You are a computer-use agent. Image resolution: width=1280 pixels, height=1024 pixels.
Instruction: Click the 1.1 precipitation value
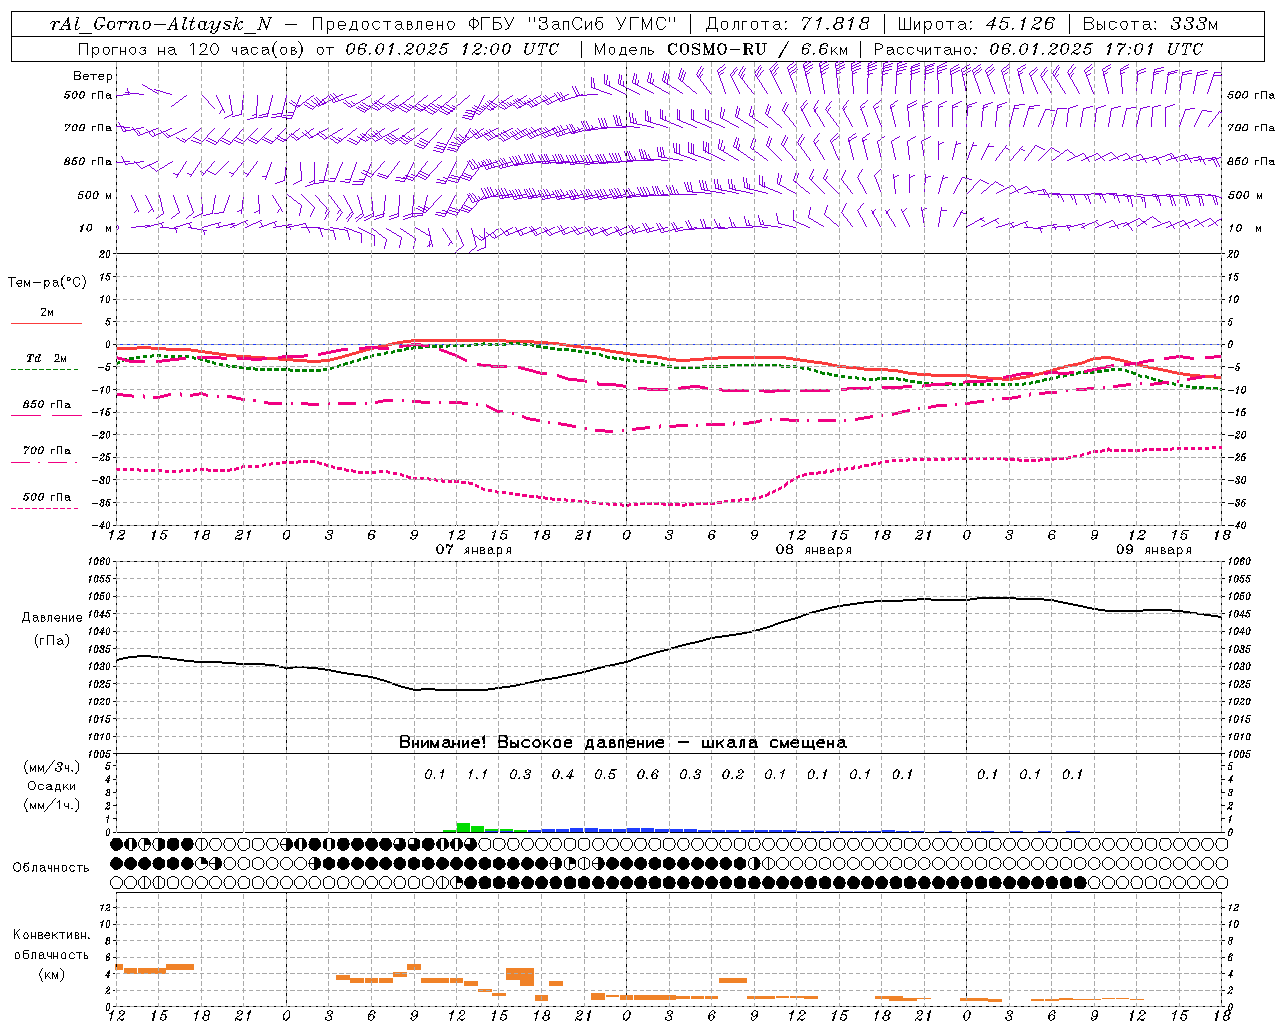point(477,774)
